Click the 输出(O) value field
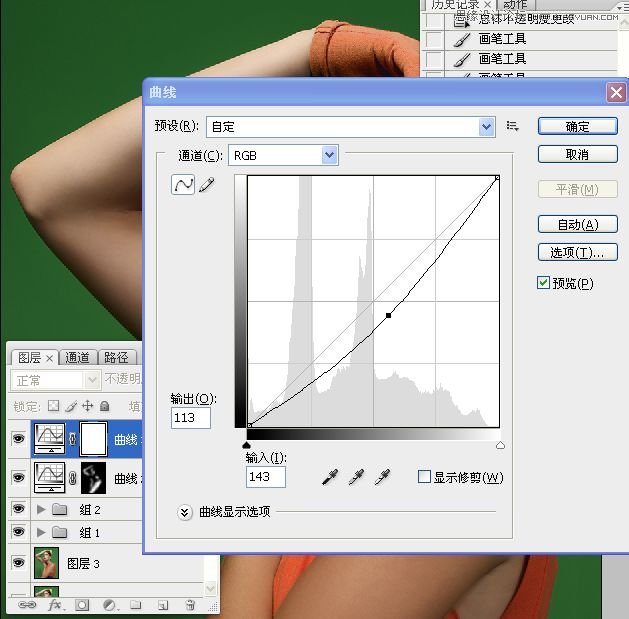Viewport: 629px width, 619px height. click(191, 418)
